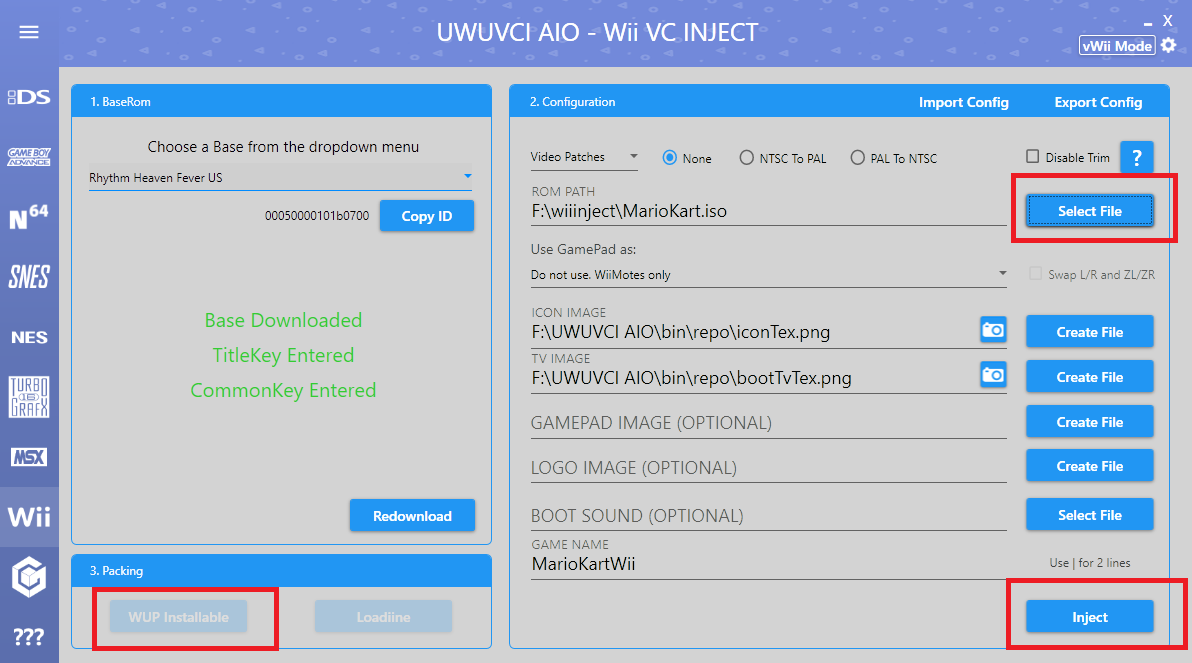Click Create File for GAMEPAD IMAGE

(x=1089, y=421)
